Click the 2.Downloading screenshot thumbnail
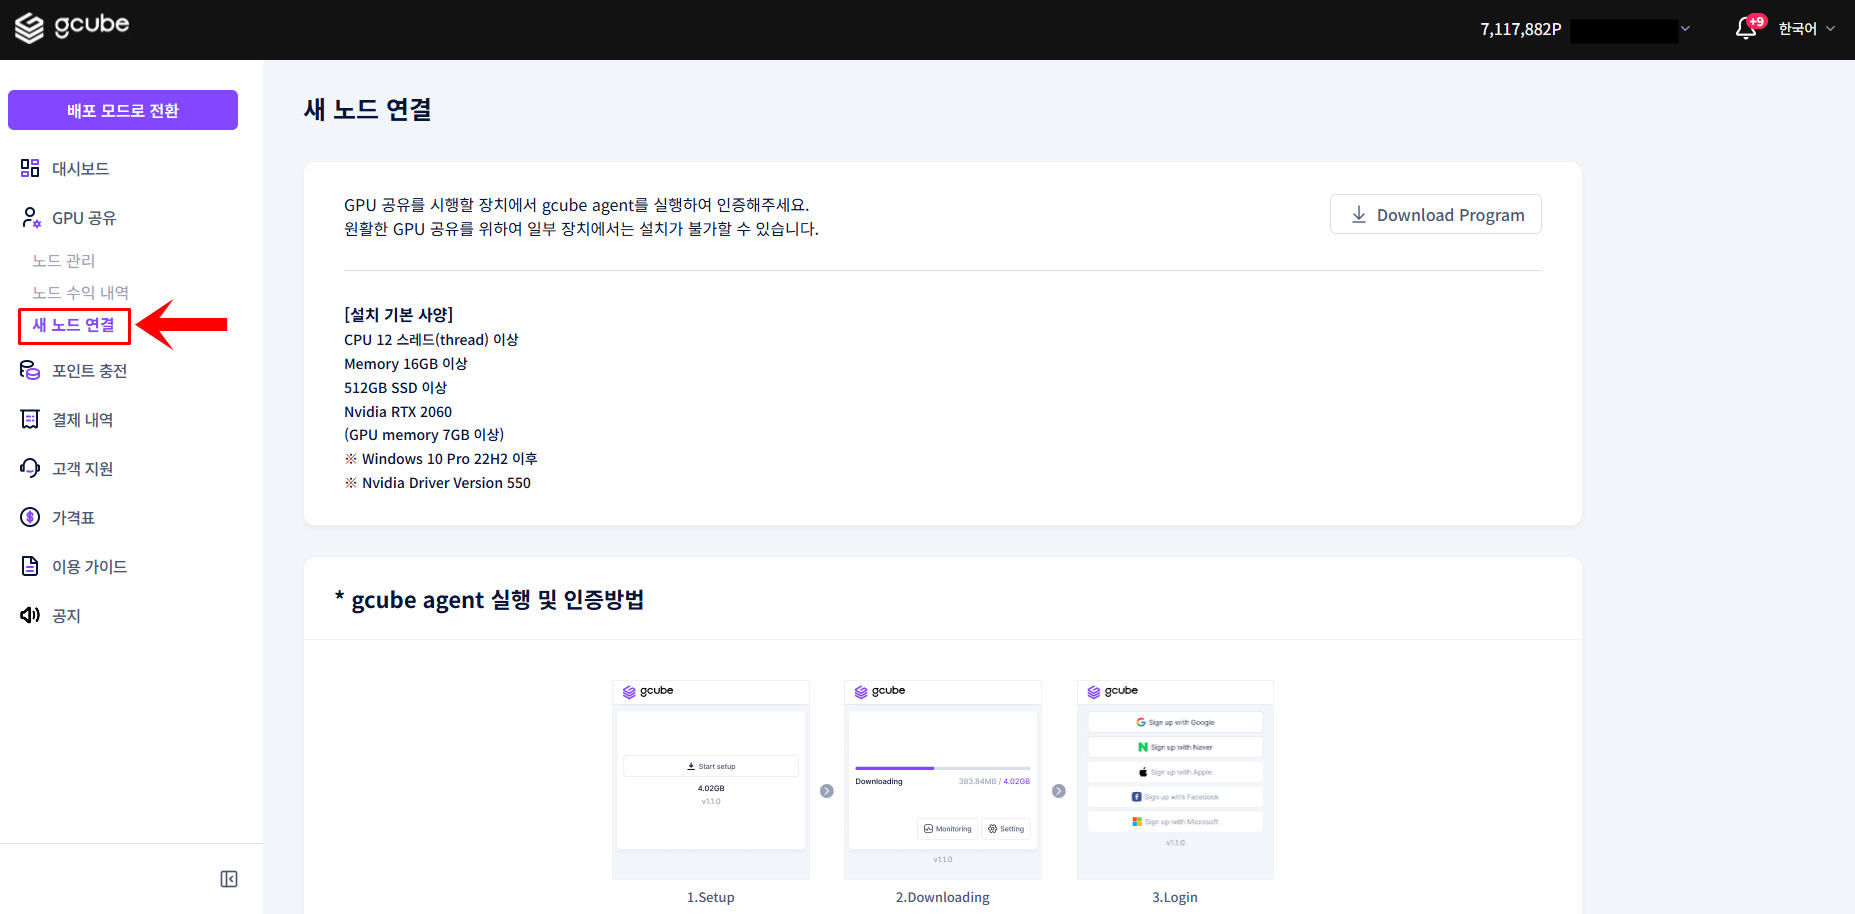Viewport: 1855px width, 914px height. point(943,780)
